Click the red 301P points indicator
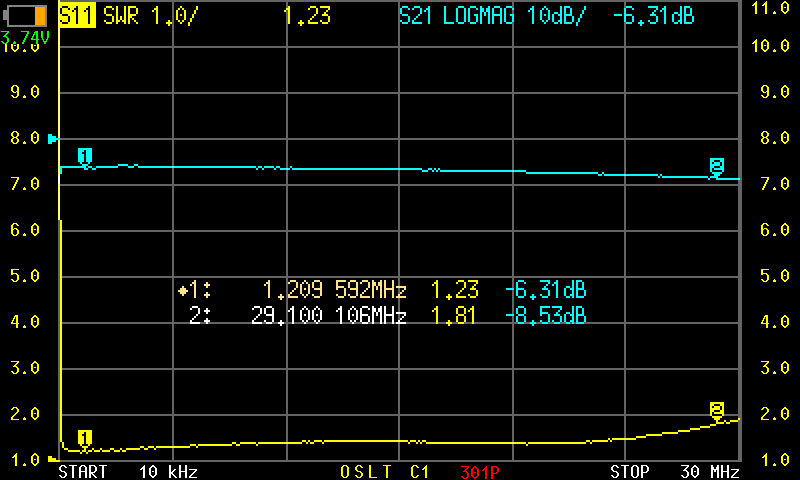 (x=480, y=471)
